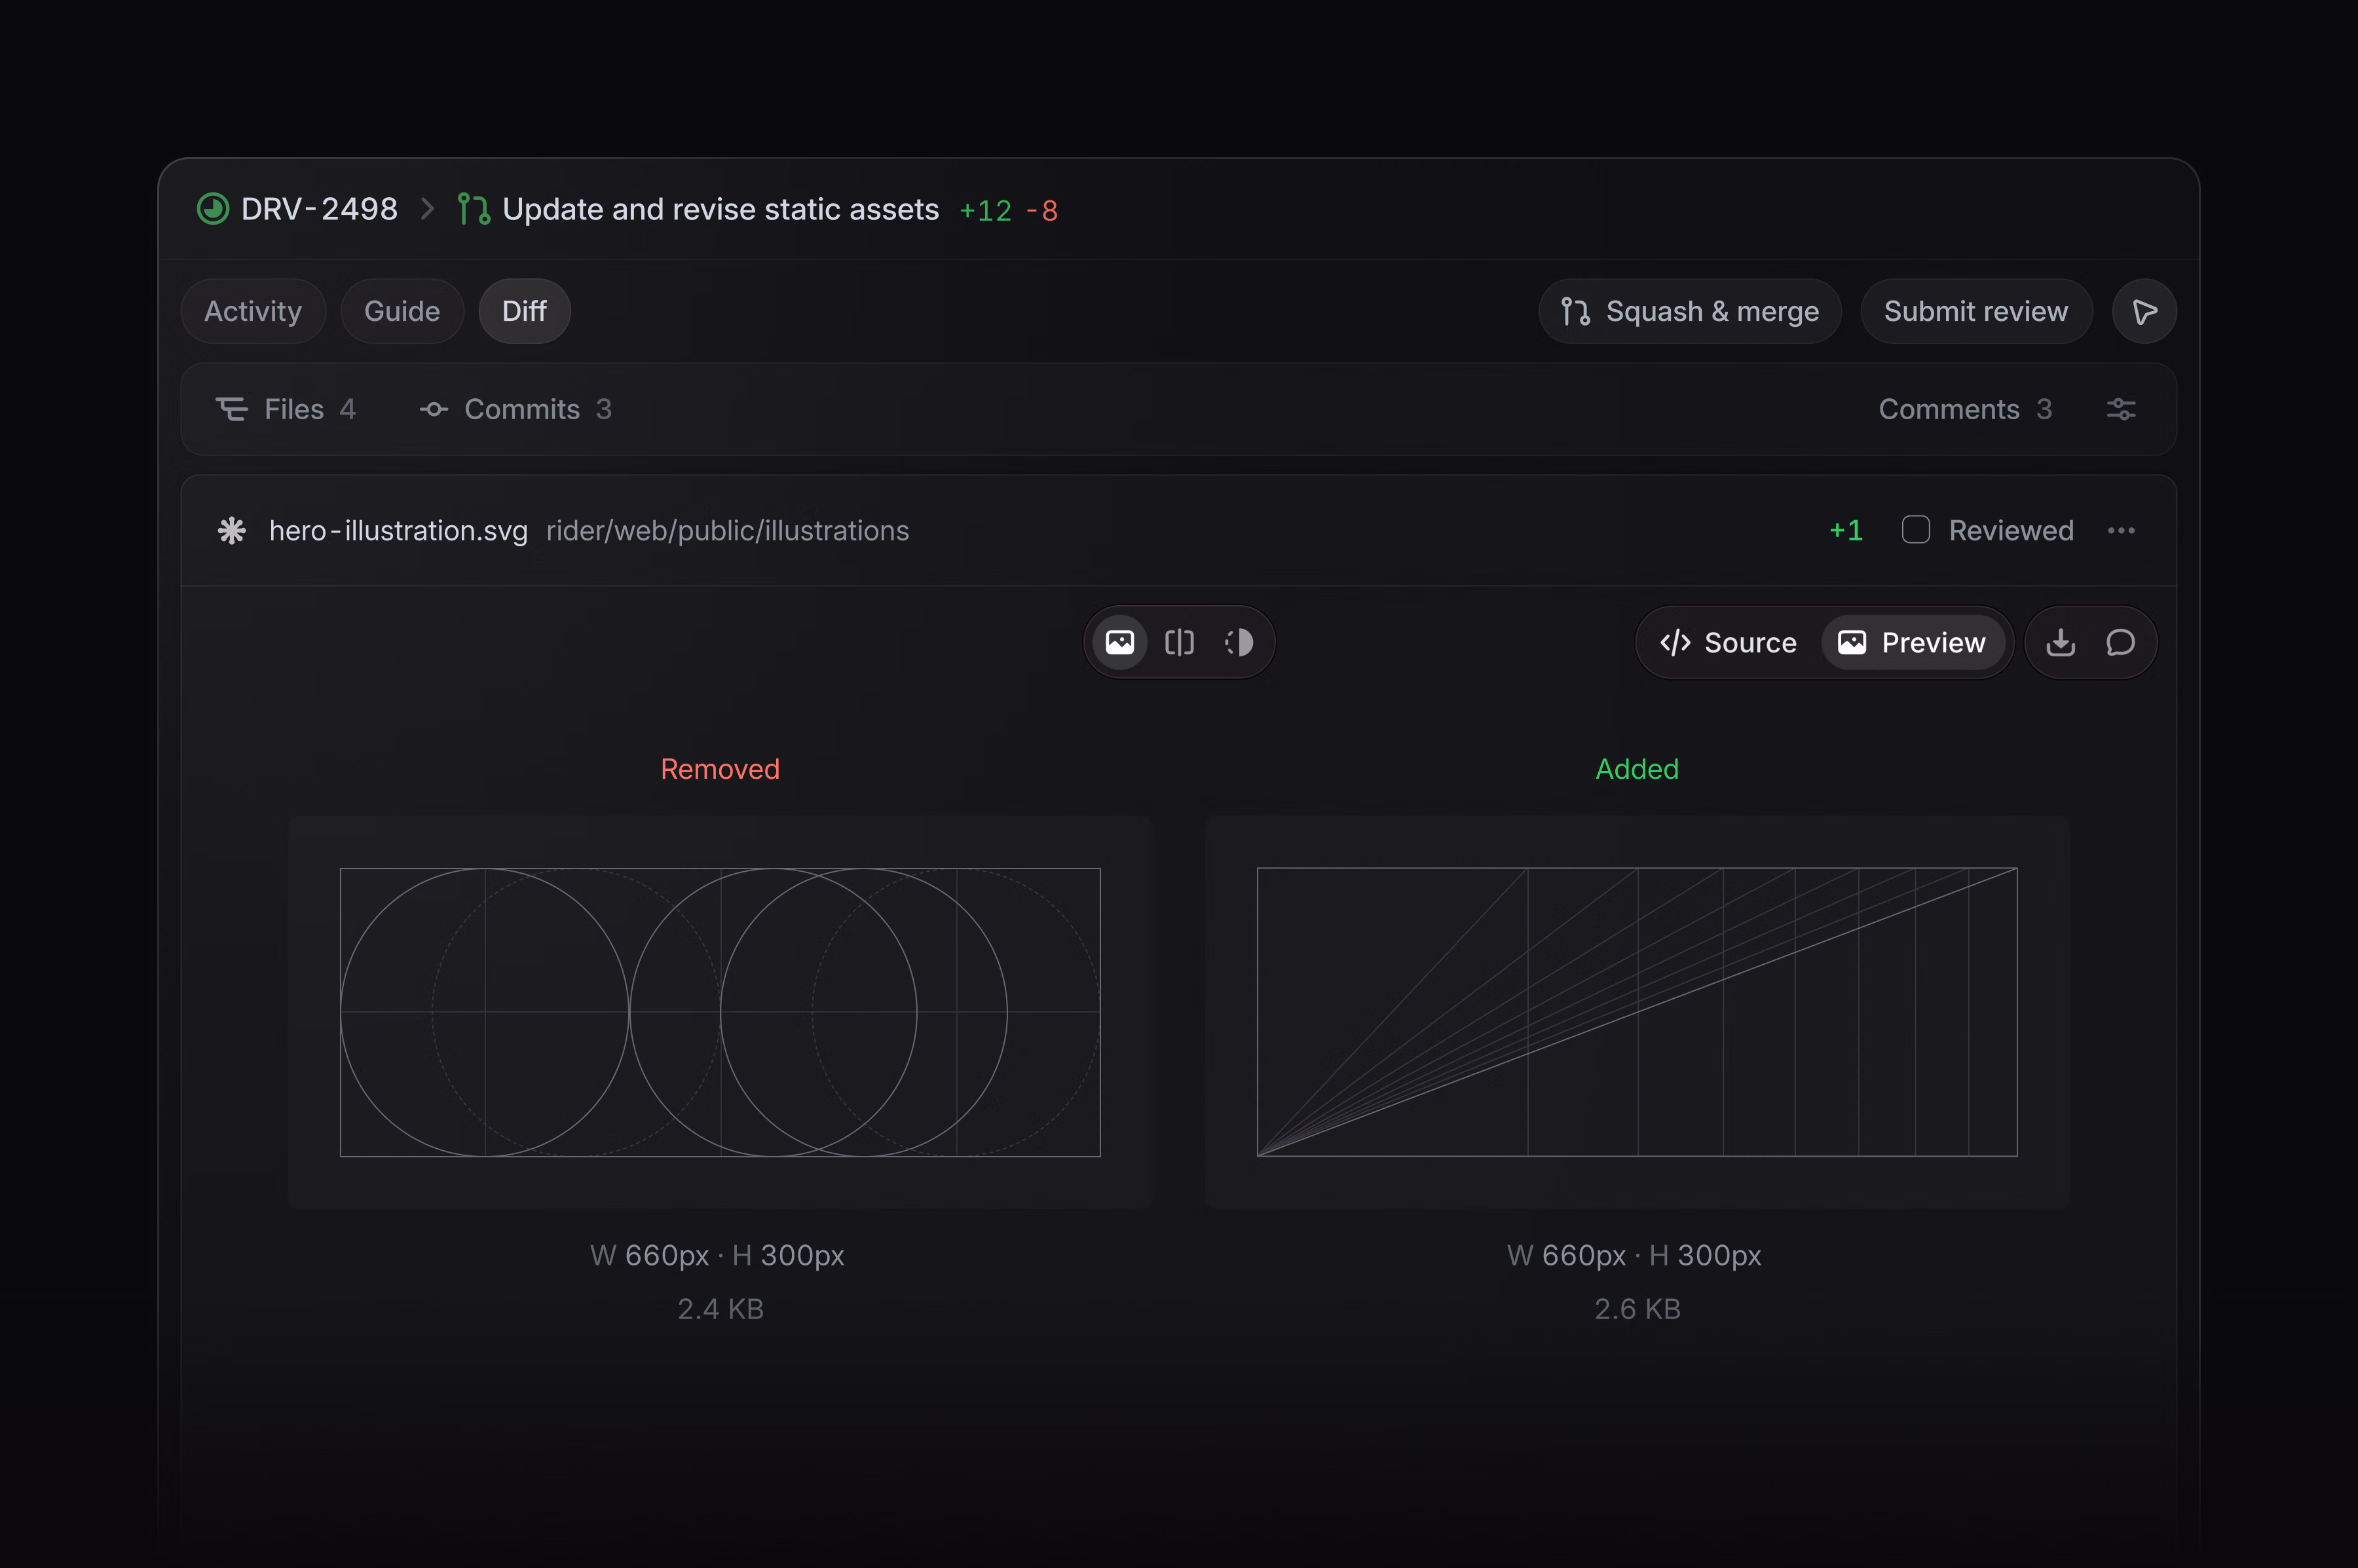2358x1568 pixels.
Task: Switch to the Guide tab
Action: [402, 311]
